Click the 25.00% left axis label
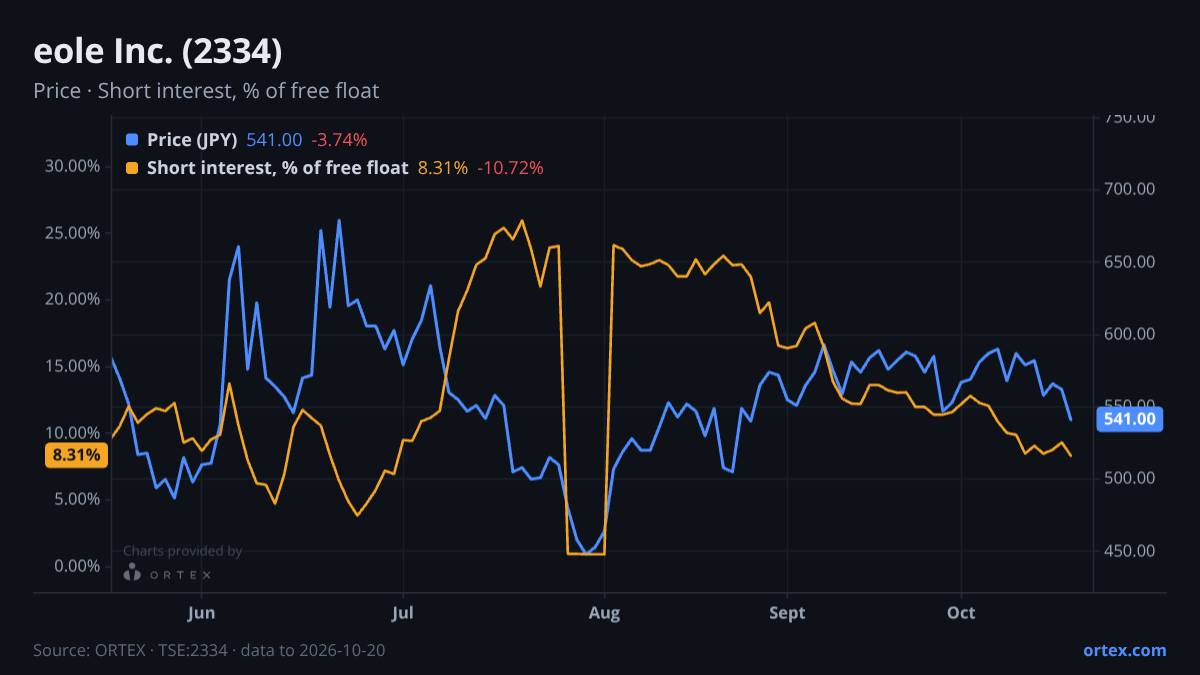Image resolution: width=1200 pixels, height=675 pixels. click(73, 233)
